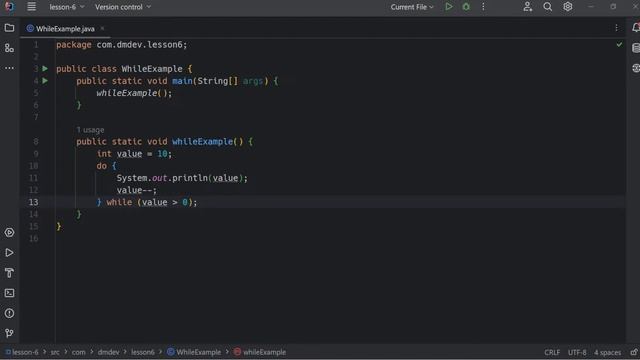The height and width of the screenshot is (360, 640).
Task: Open the main hamburger menu
Action: [x=31, y=7]
